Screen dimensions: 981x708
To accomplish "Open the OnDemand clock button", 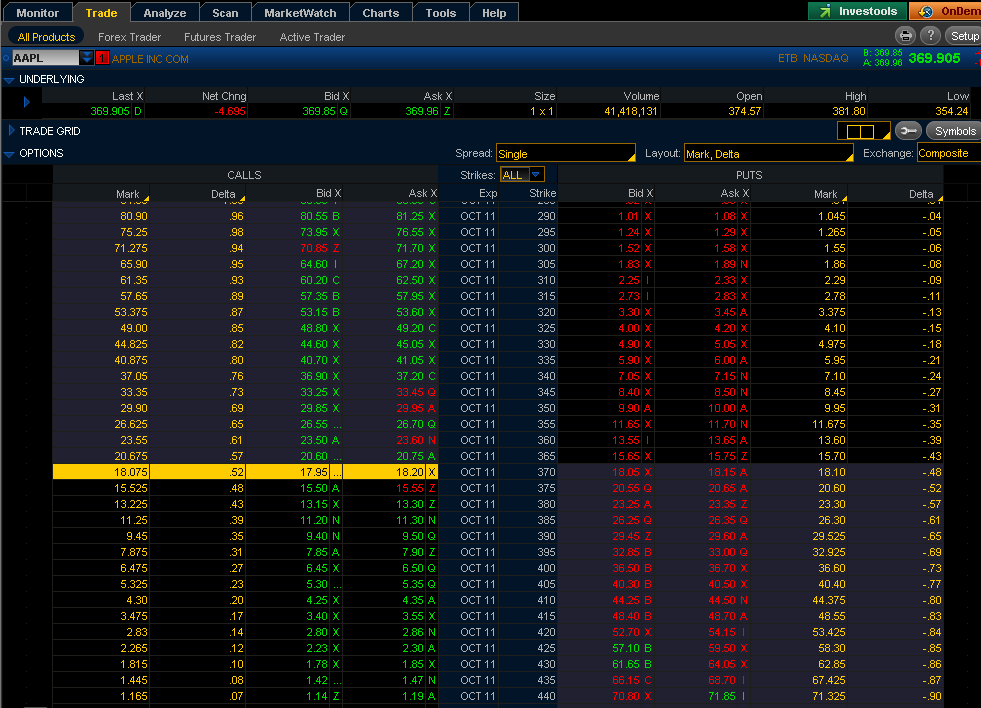I will coord(945,12).
